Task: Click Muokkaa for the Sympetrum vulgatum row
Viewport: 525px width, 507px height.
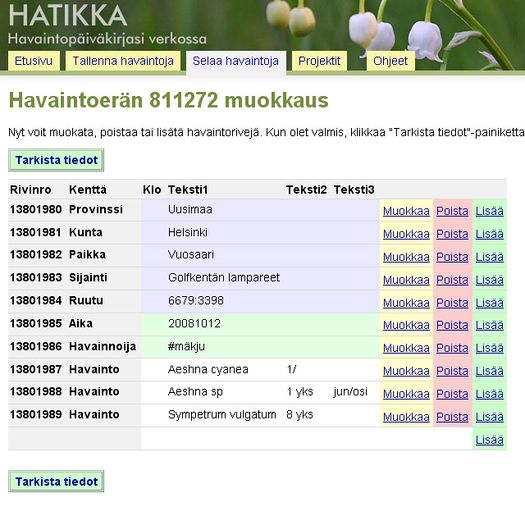Action: pyautogui.click(x=406, y=417)
